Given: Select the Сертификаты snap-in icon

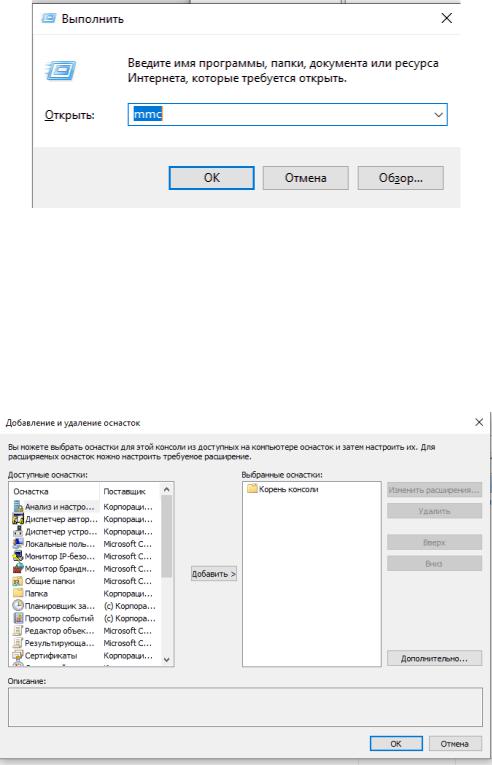Looking at the screenshot, I should 18,655.
